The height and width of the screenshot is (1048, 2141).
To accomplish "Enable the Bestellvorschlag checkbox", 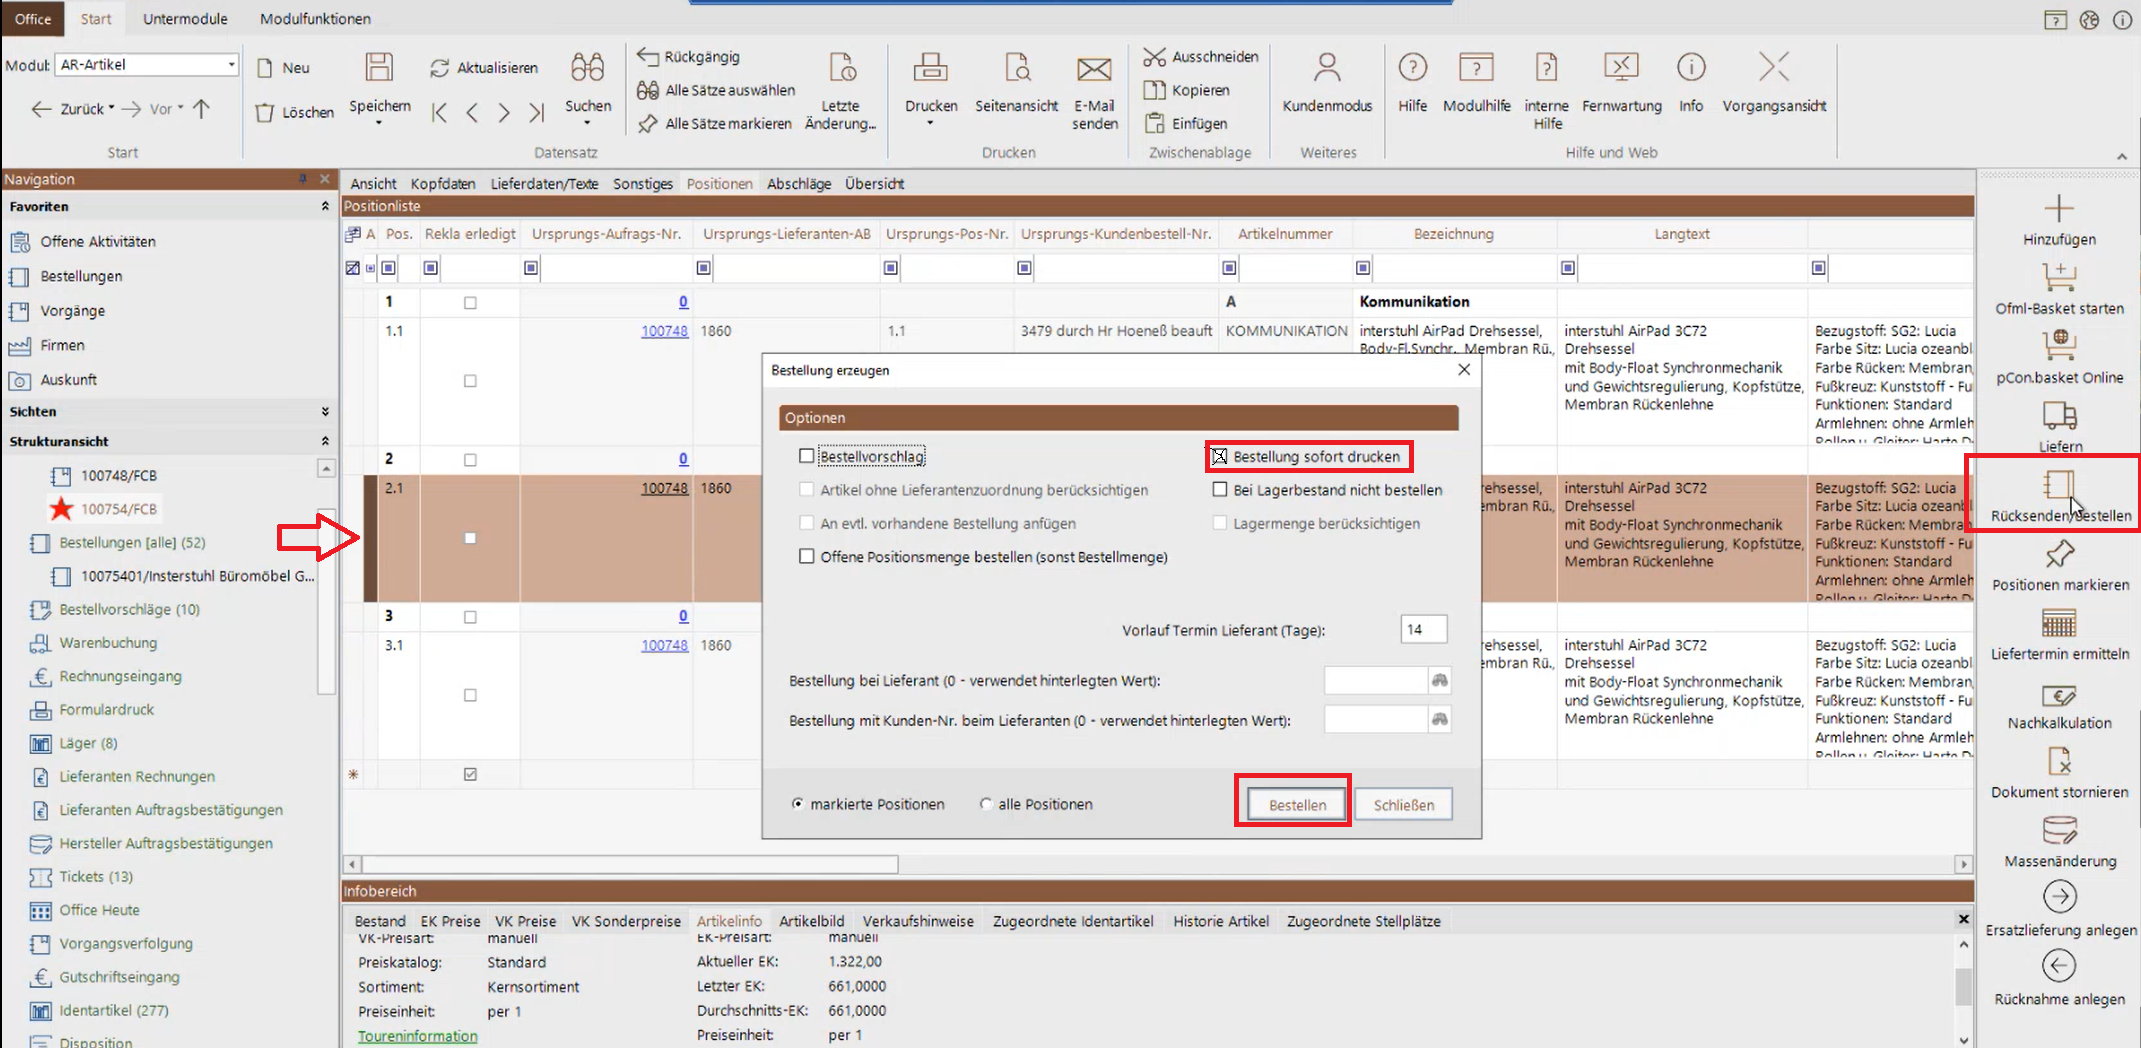I will point(807,456).
